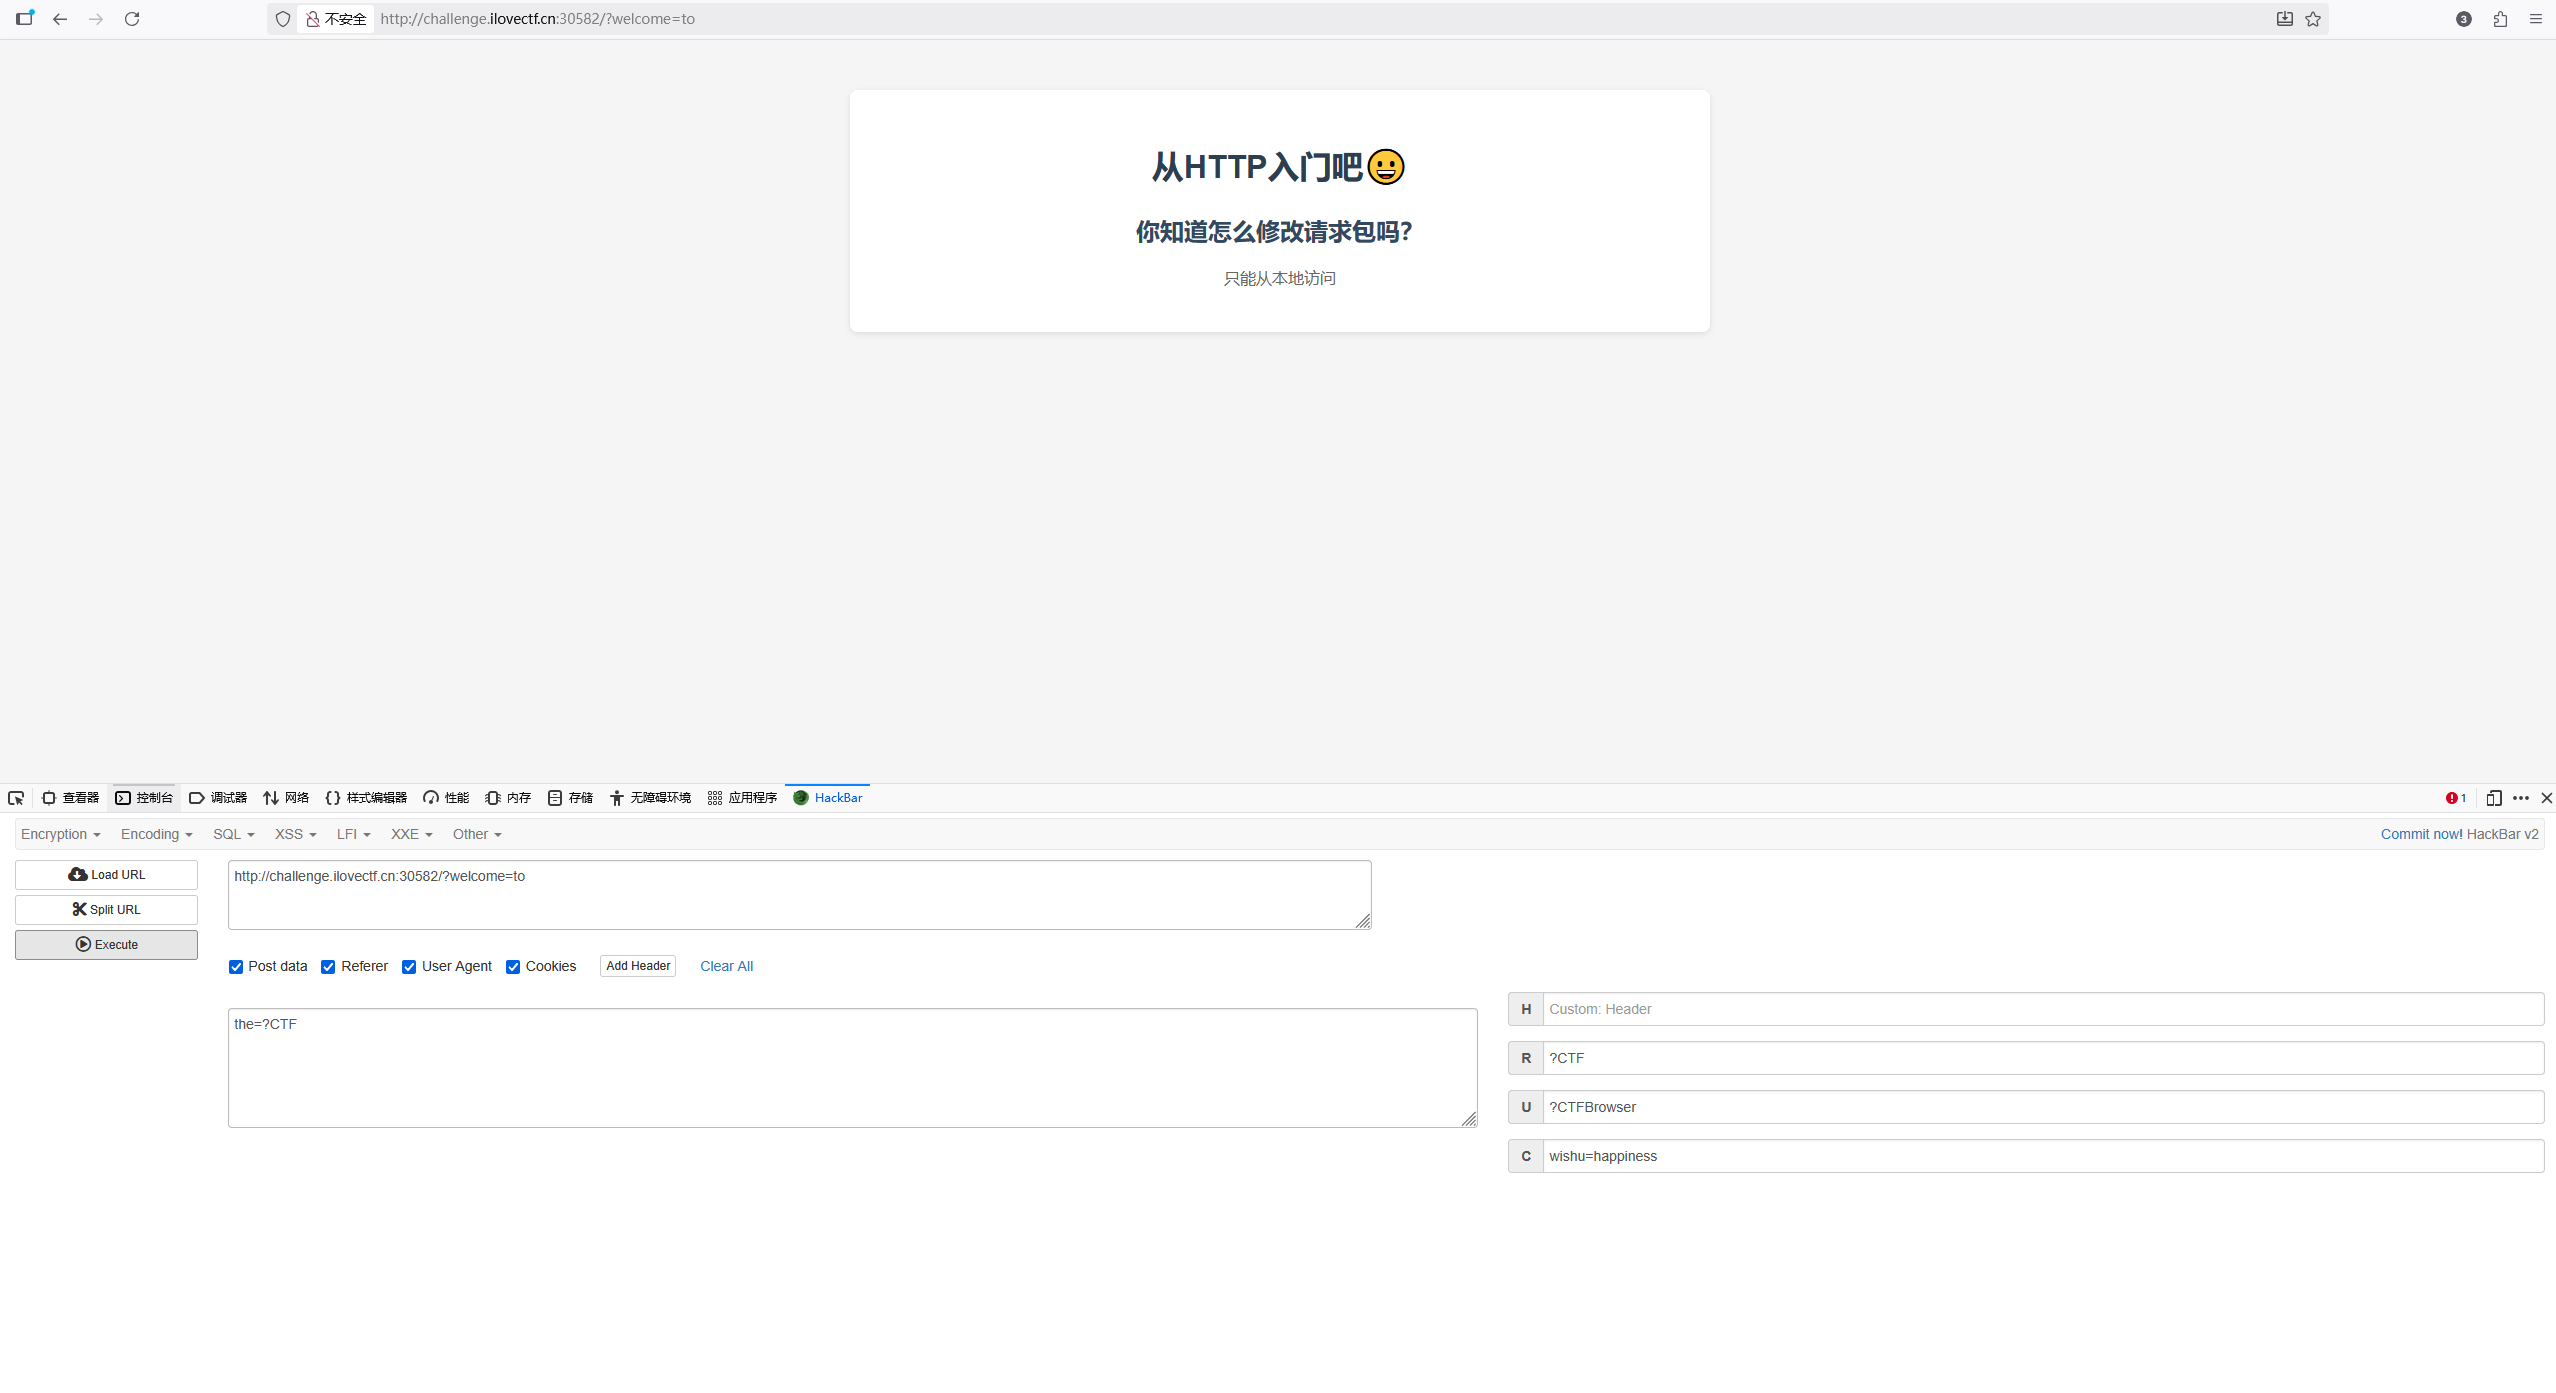Toggle the Referer checkbox
2556x1393 pixels.
click(x=328, y=967)
